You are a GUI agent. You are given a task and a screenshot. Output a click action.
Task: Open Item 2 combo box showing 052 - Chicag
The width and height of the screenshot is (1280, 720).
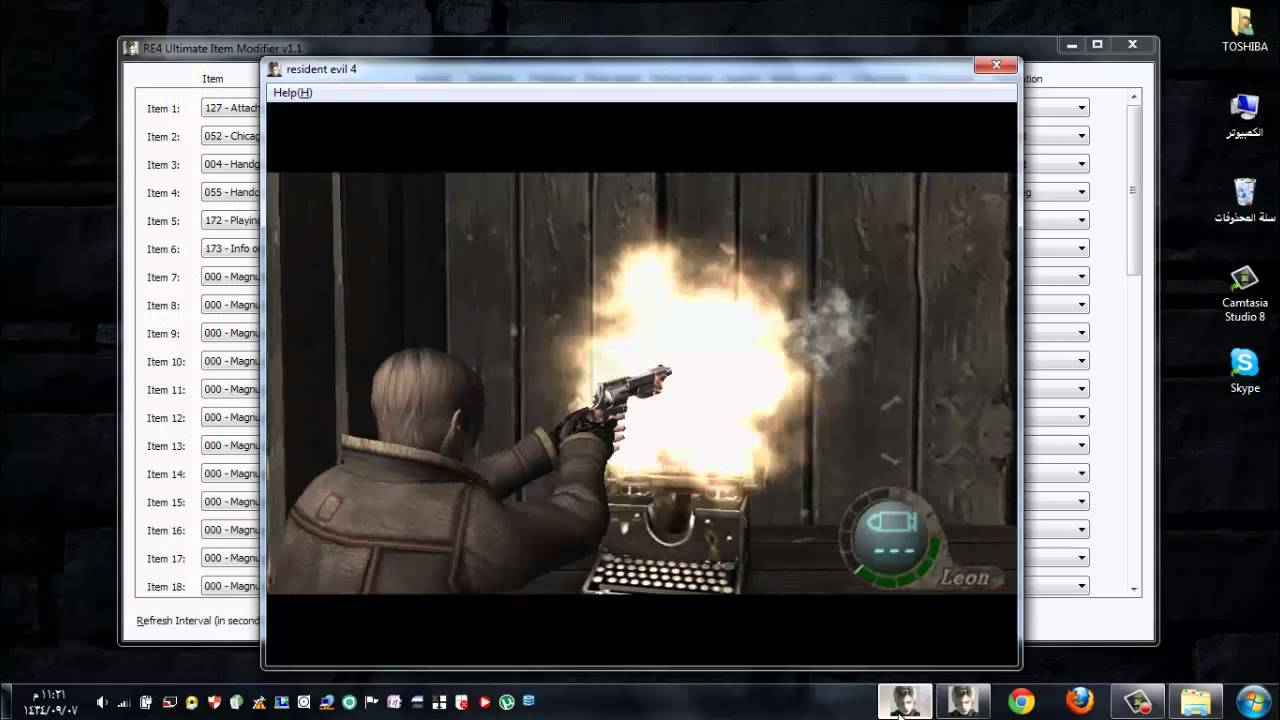(x=231, y=136)
